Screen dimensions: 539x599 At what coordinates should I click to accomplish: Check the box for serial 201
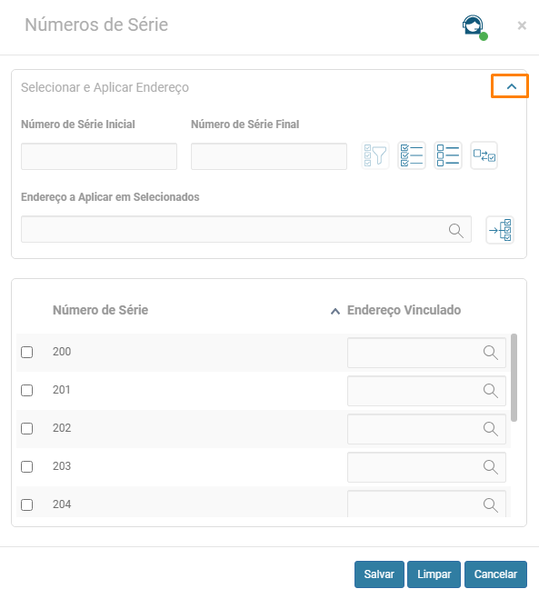point(27,390)
